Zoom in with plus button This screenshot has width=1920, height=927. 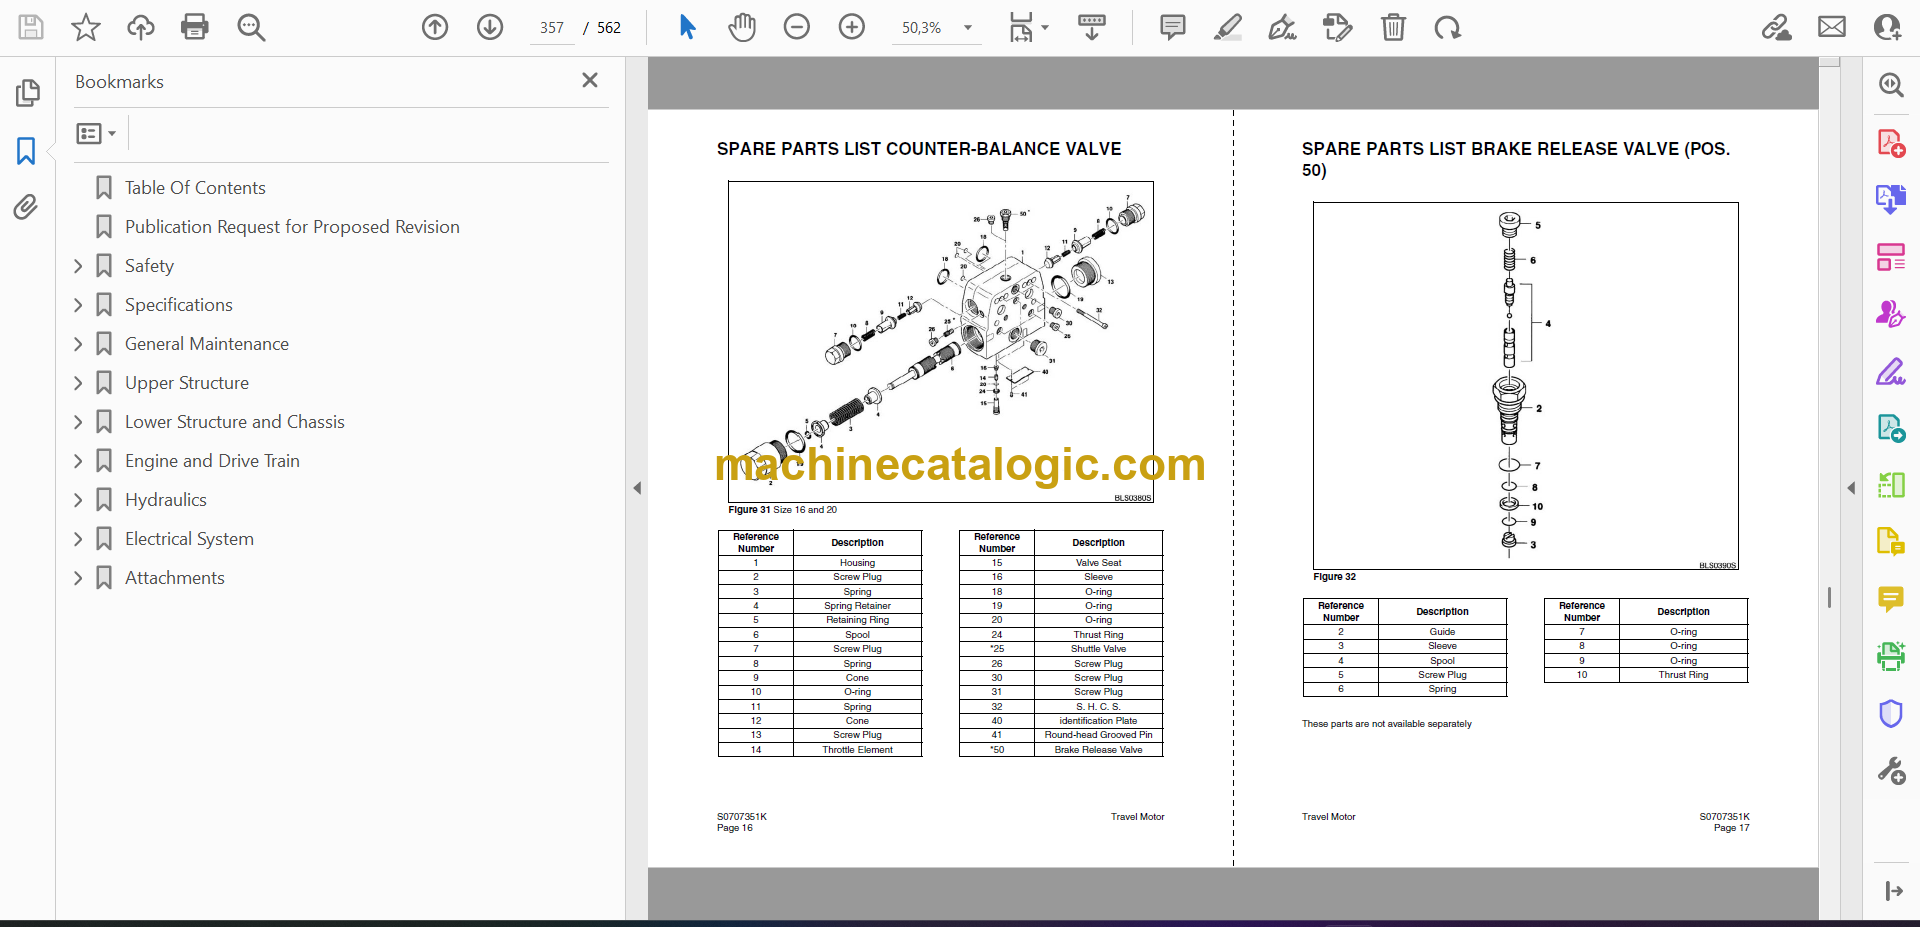[x=852, y=27]
